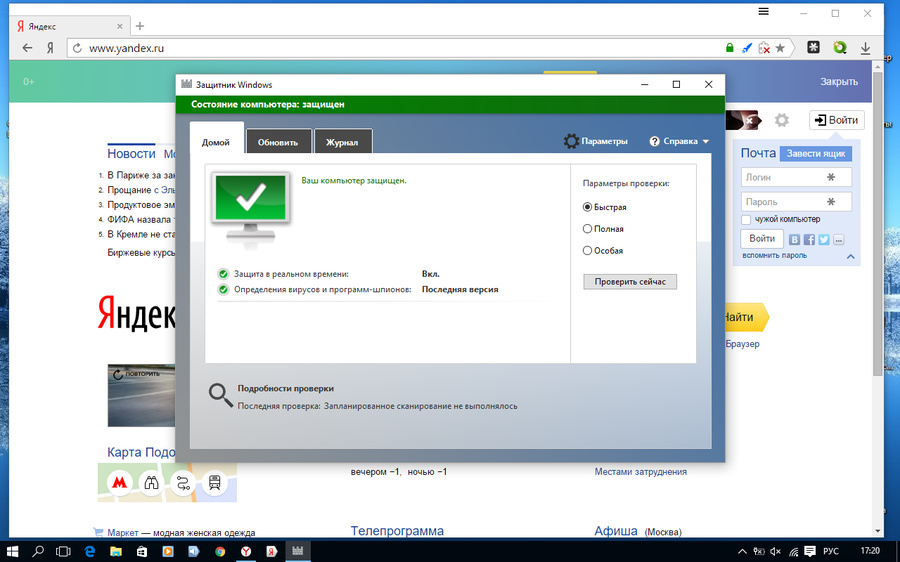
Task: Open the transport bus icon on map
Action: (215, 483)
